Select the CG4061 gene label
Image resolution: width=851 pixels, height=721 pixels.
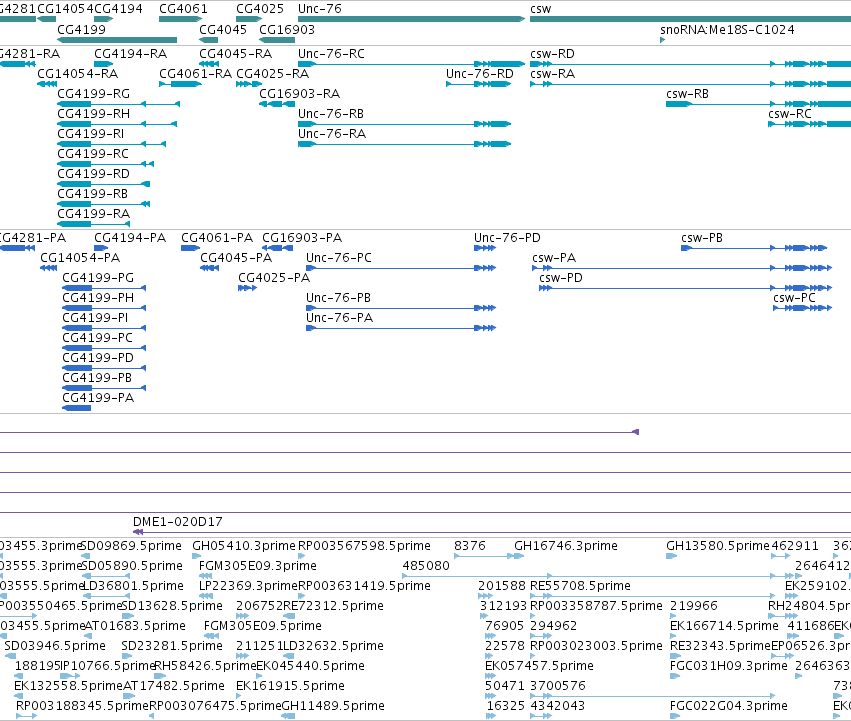point(183,9)
